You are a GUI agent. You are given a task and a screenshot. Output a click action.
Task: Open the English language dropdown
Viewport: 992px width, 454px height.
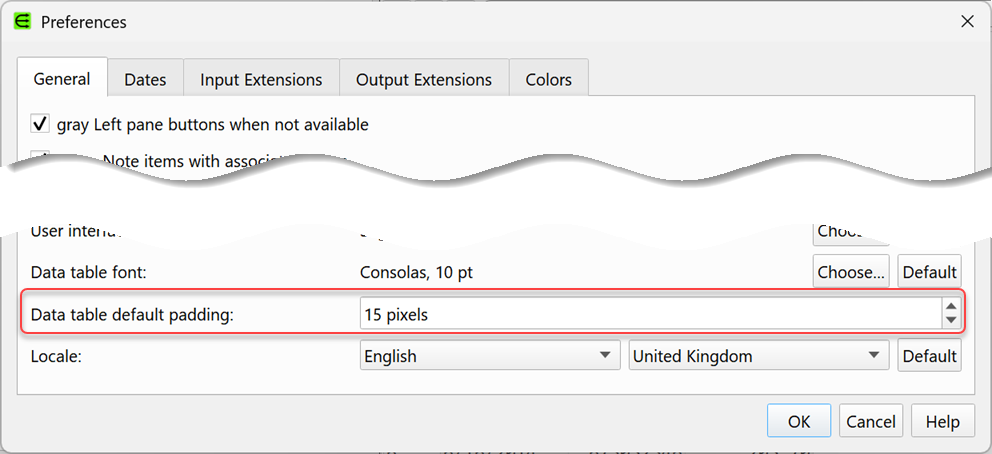click(x=489, y=356)
